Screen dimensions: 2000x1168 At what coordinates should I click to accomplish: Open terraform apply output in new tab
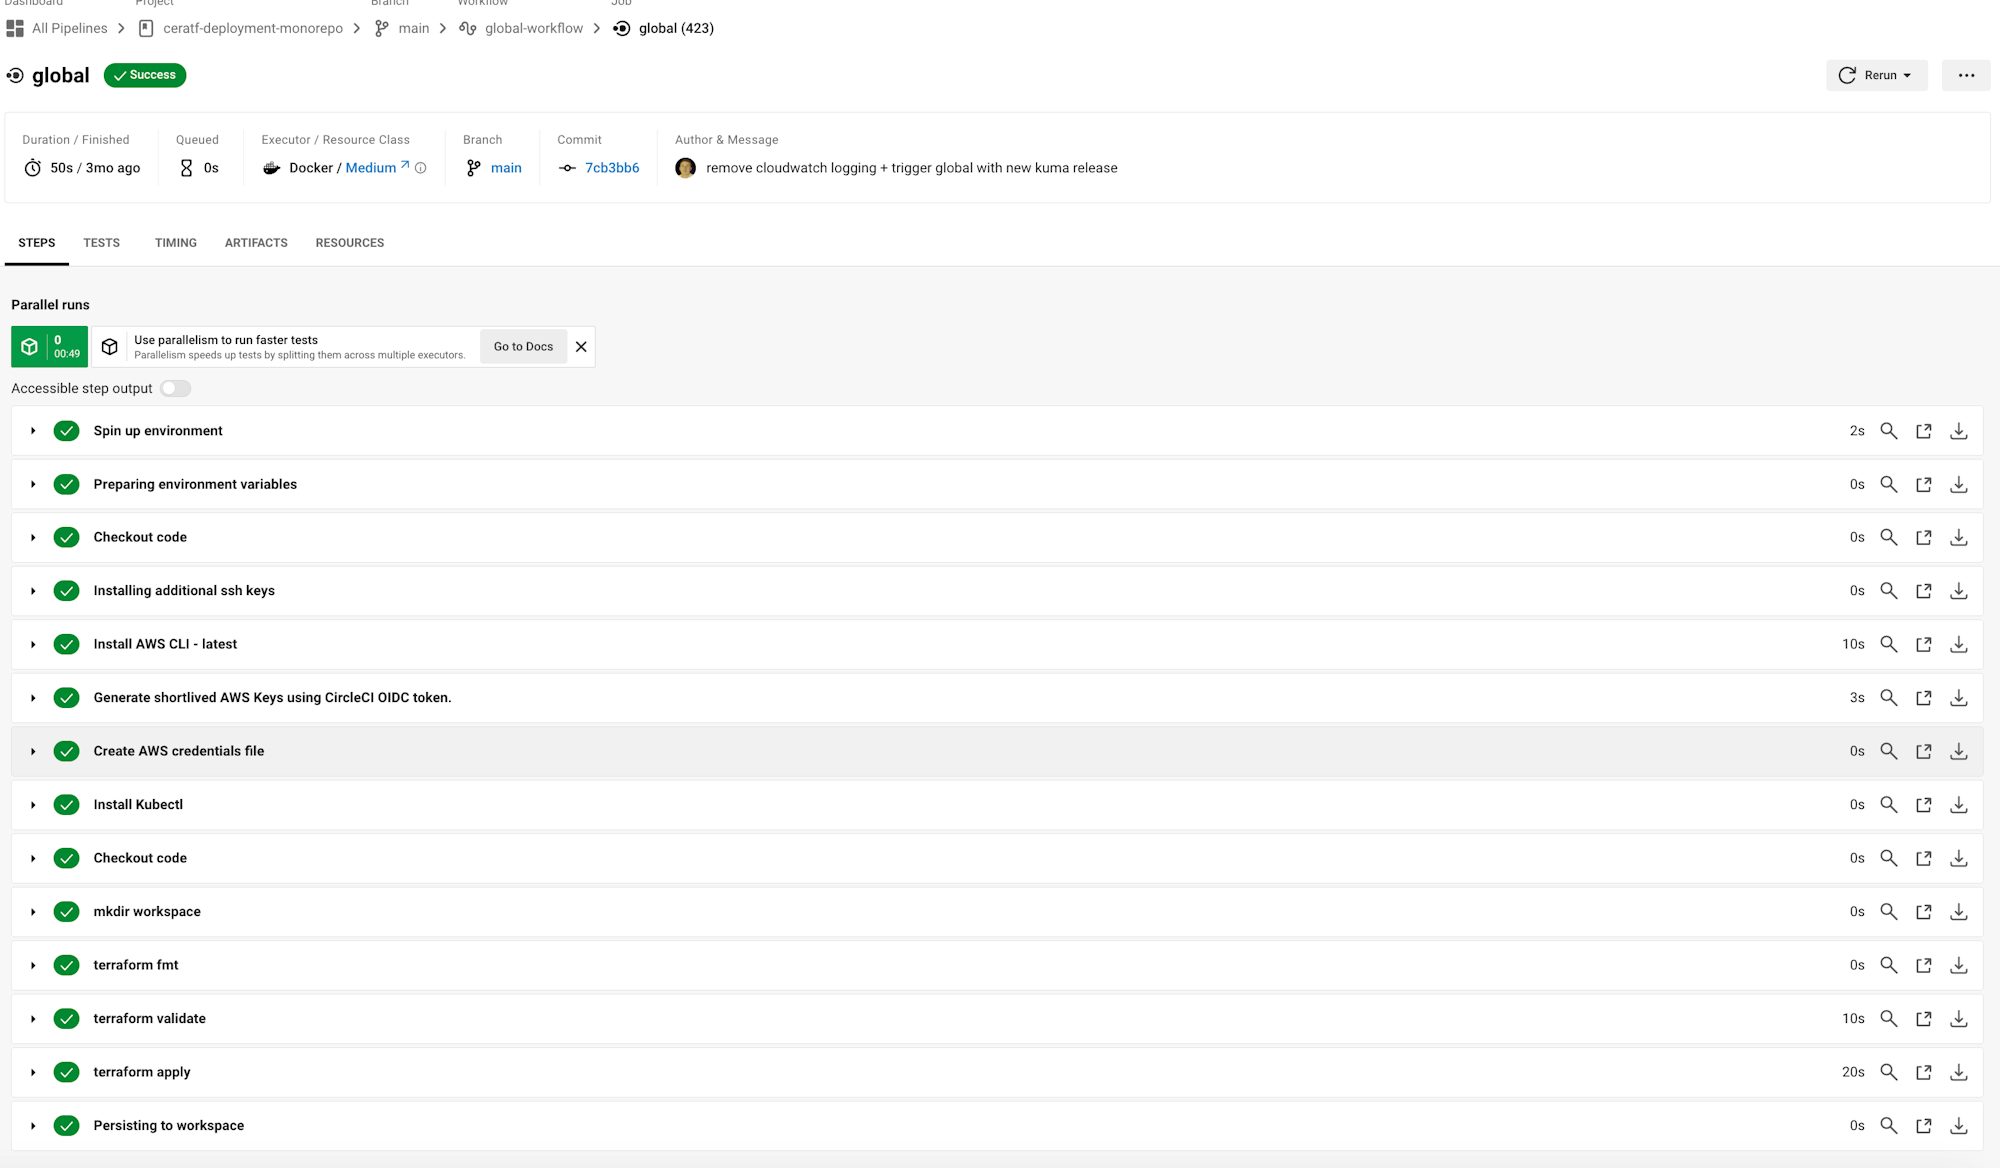click(1924, 1071)
